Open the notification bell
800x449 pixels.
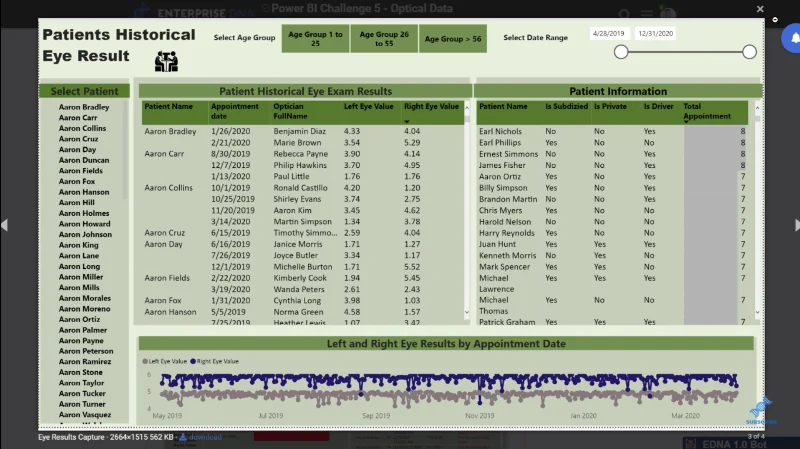(x=793, y=38)
